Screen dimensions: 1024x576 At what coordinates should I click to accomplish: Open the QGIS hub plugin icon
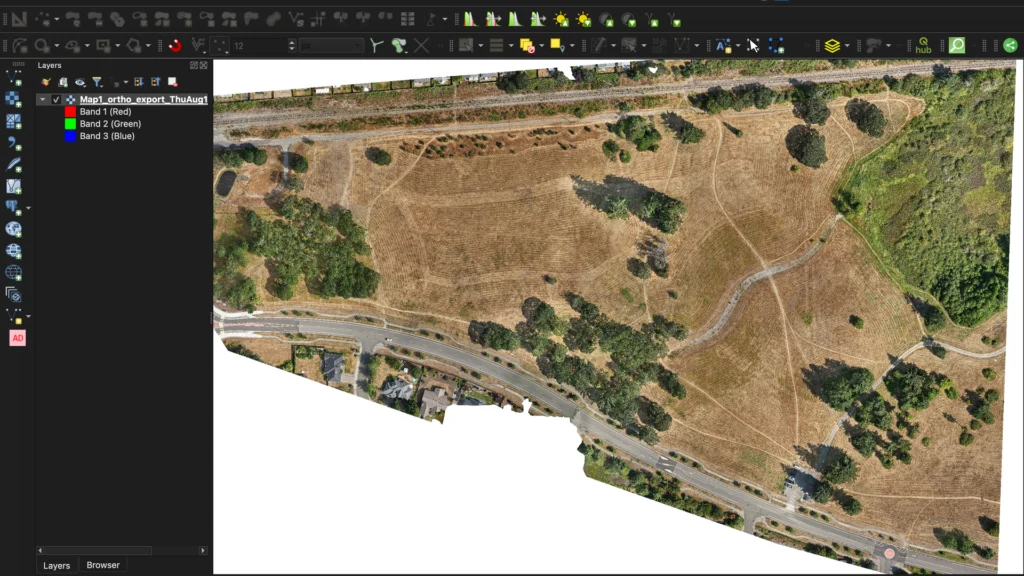(923, 45)
